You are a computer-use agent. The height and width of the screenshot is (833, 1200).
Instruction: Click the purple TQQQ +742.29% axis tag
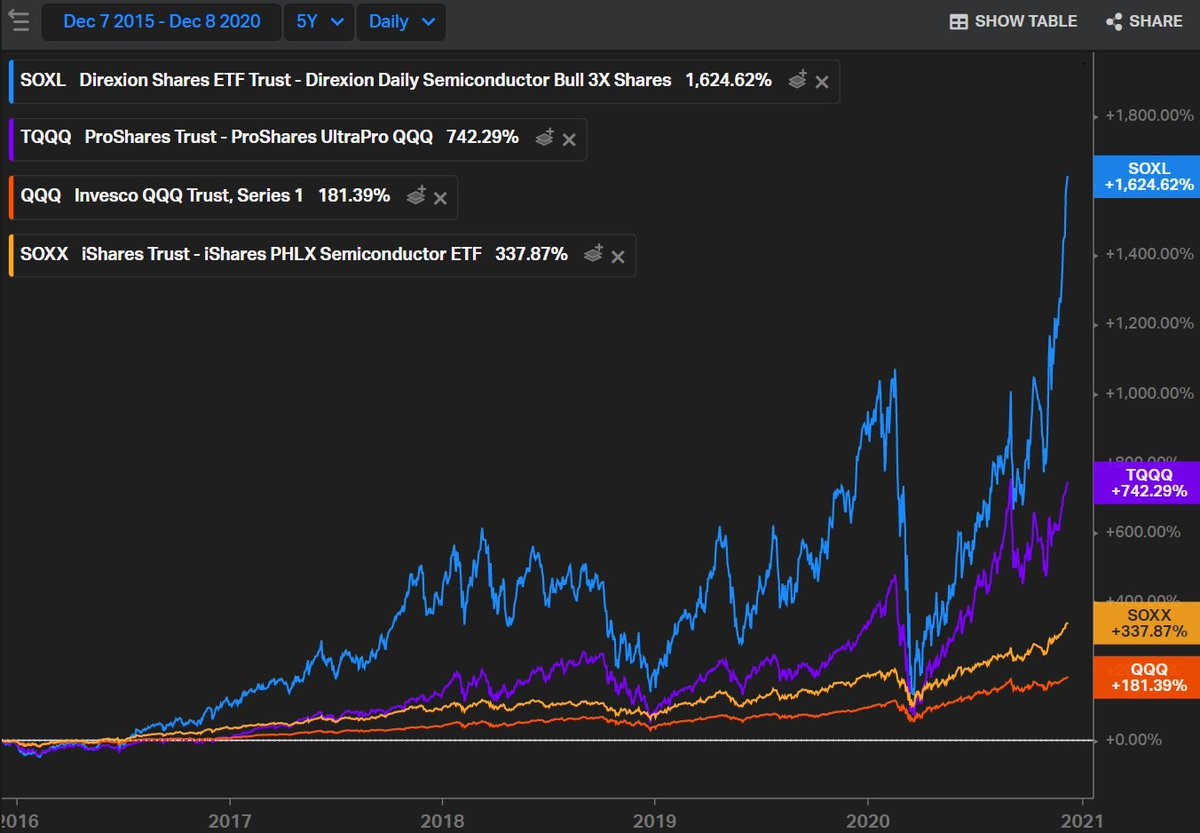click(1148, 482)
